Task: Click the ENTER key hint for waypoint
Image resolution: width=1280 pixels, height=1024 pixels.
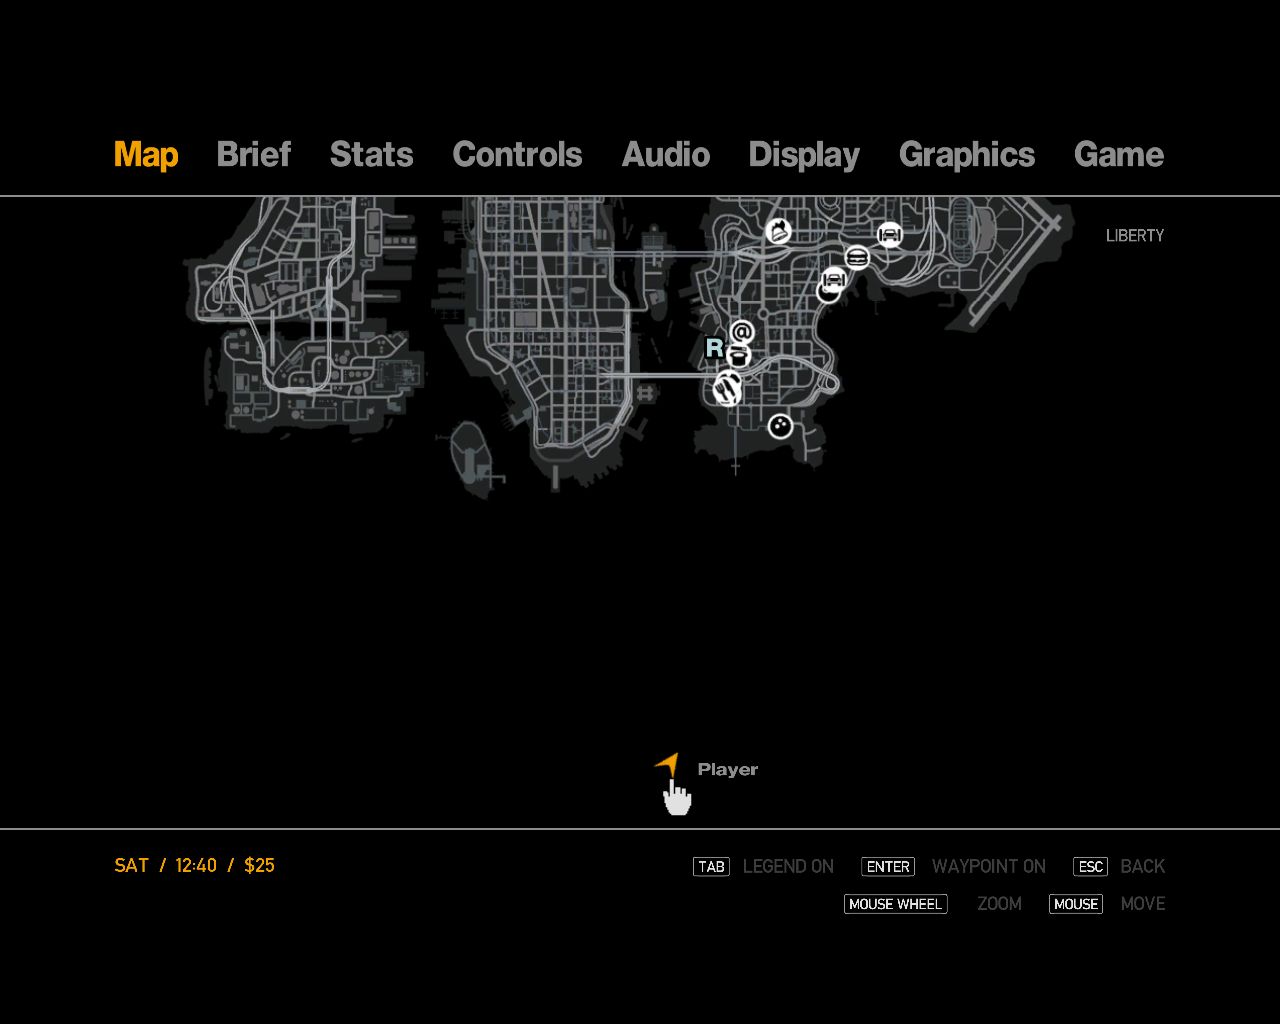Action: [888, 867]
